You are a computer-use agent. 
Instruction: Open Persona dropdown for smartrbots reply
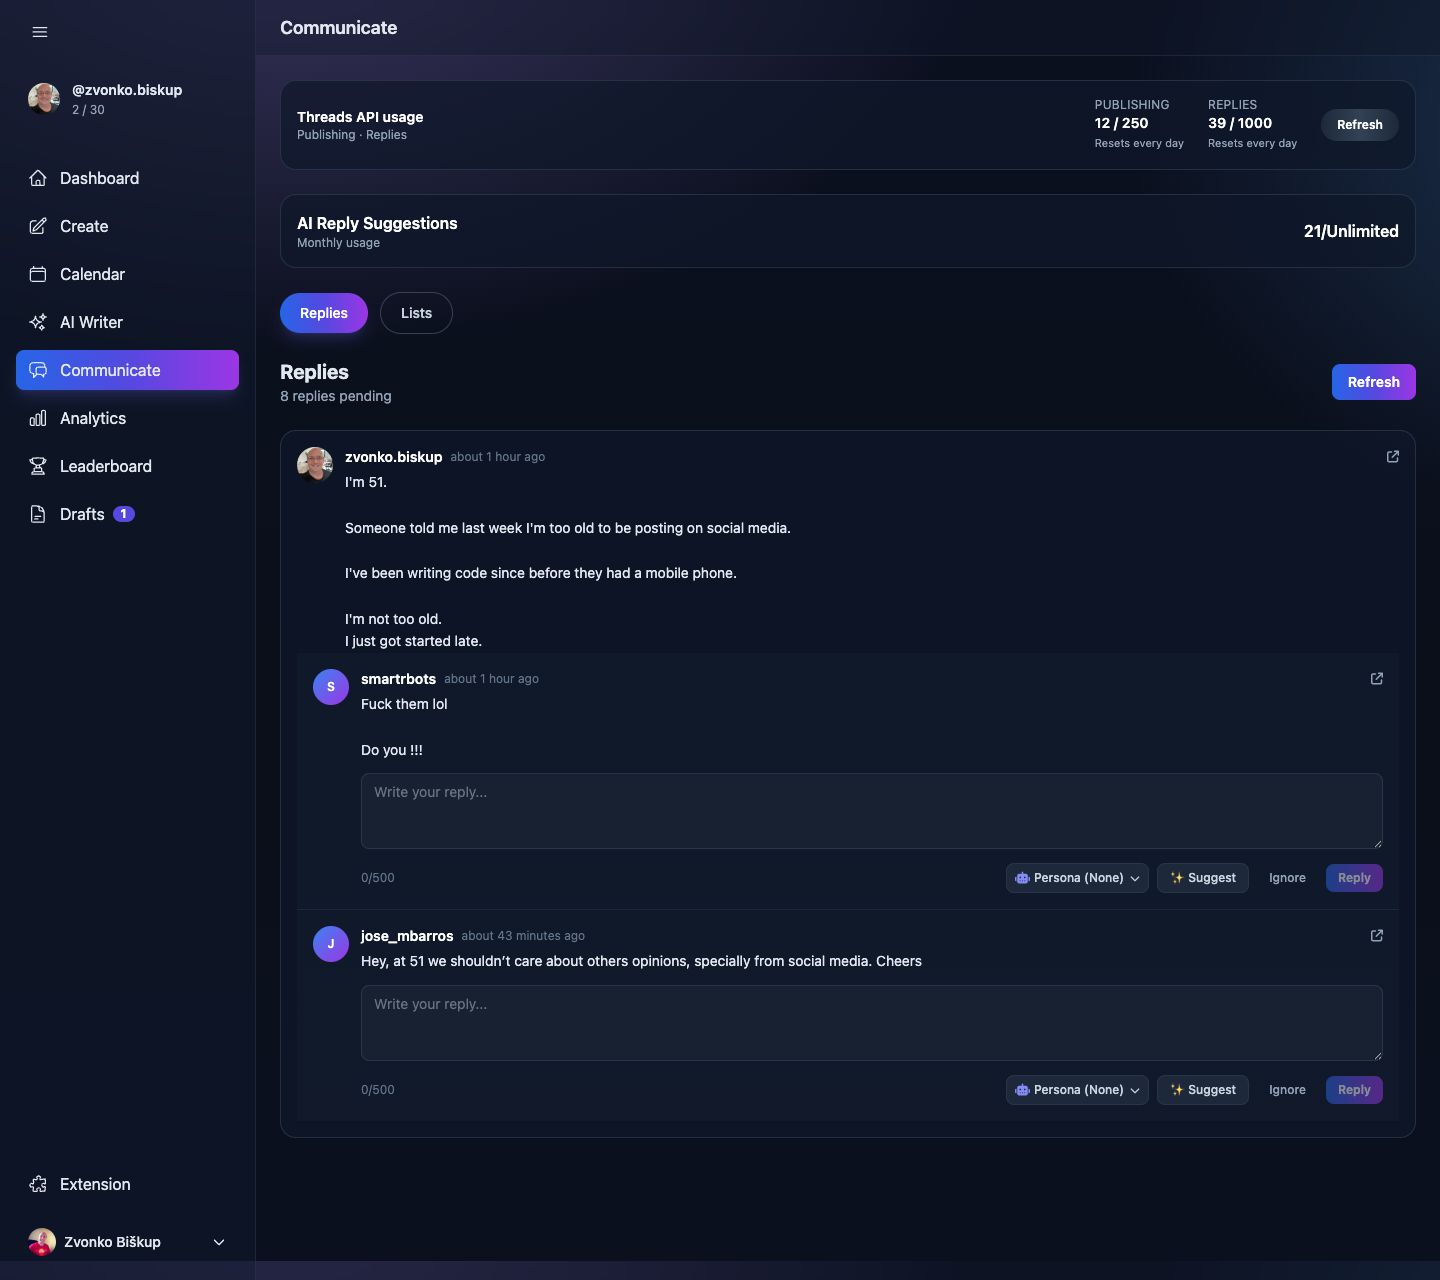coord(1077,878)
